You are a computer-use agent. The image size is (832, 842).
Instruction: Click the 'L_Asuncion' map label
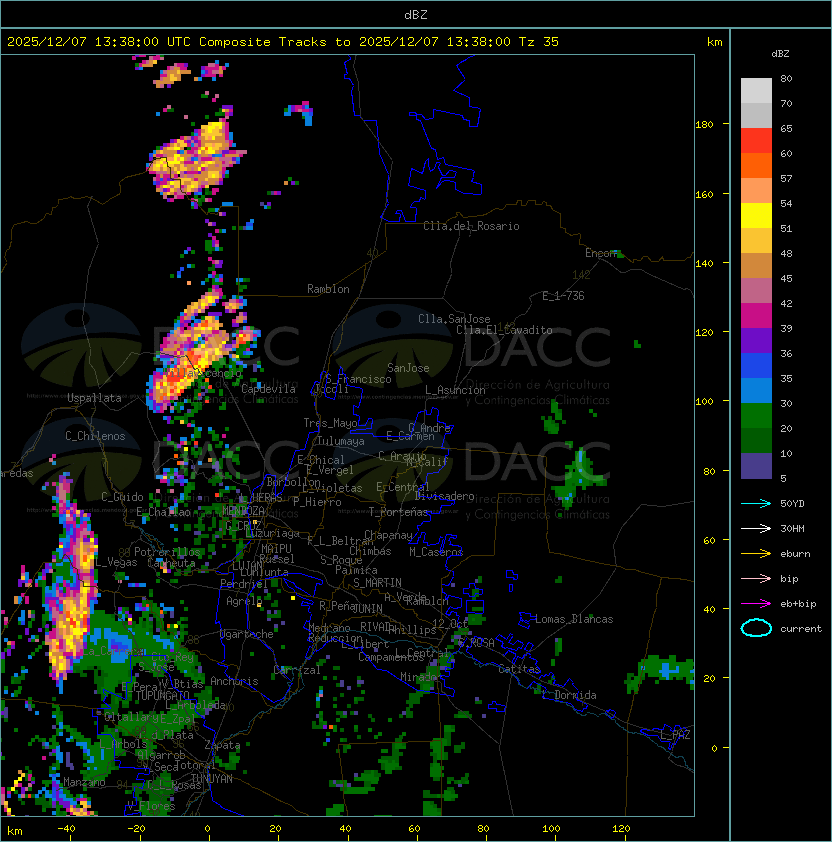point(455,390)
